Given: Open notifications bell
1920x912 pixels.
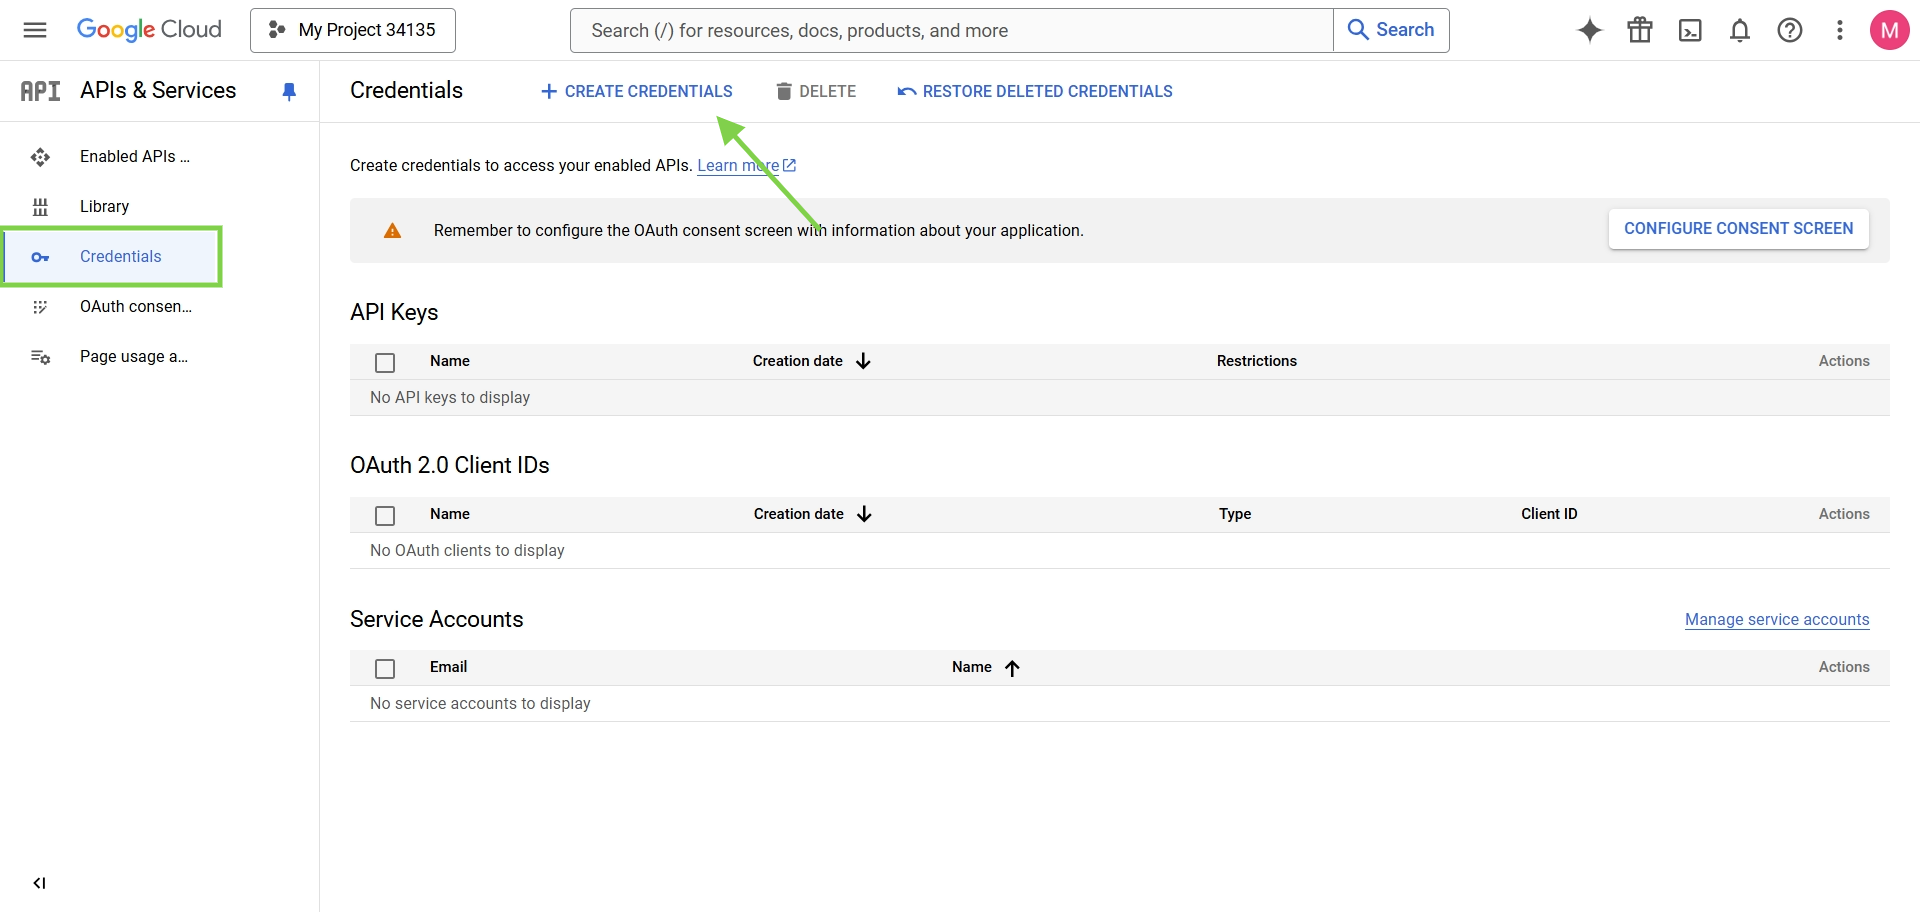Looking at the screenshot, I should [x=1740, y=30].
